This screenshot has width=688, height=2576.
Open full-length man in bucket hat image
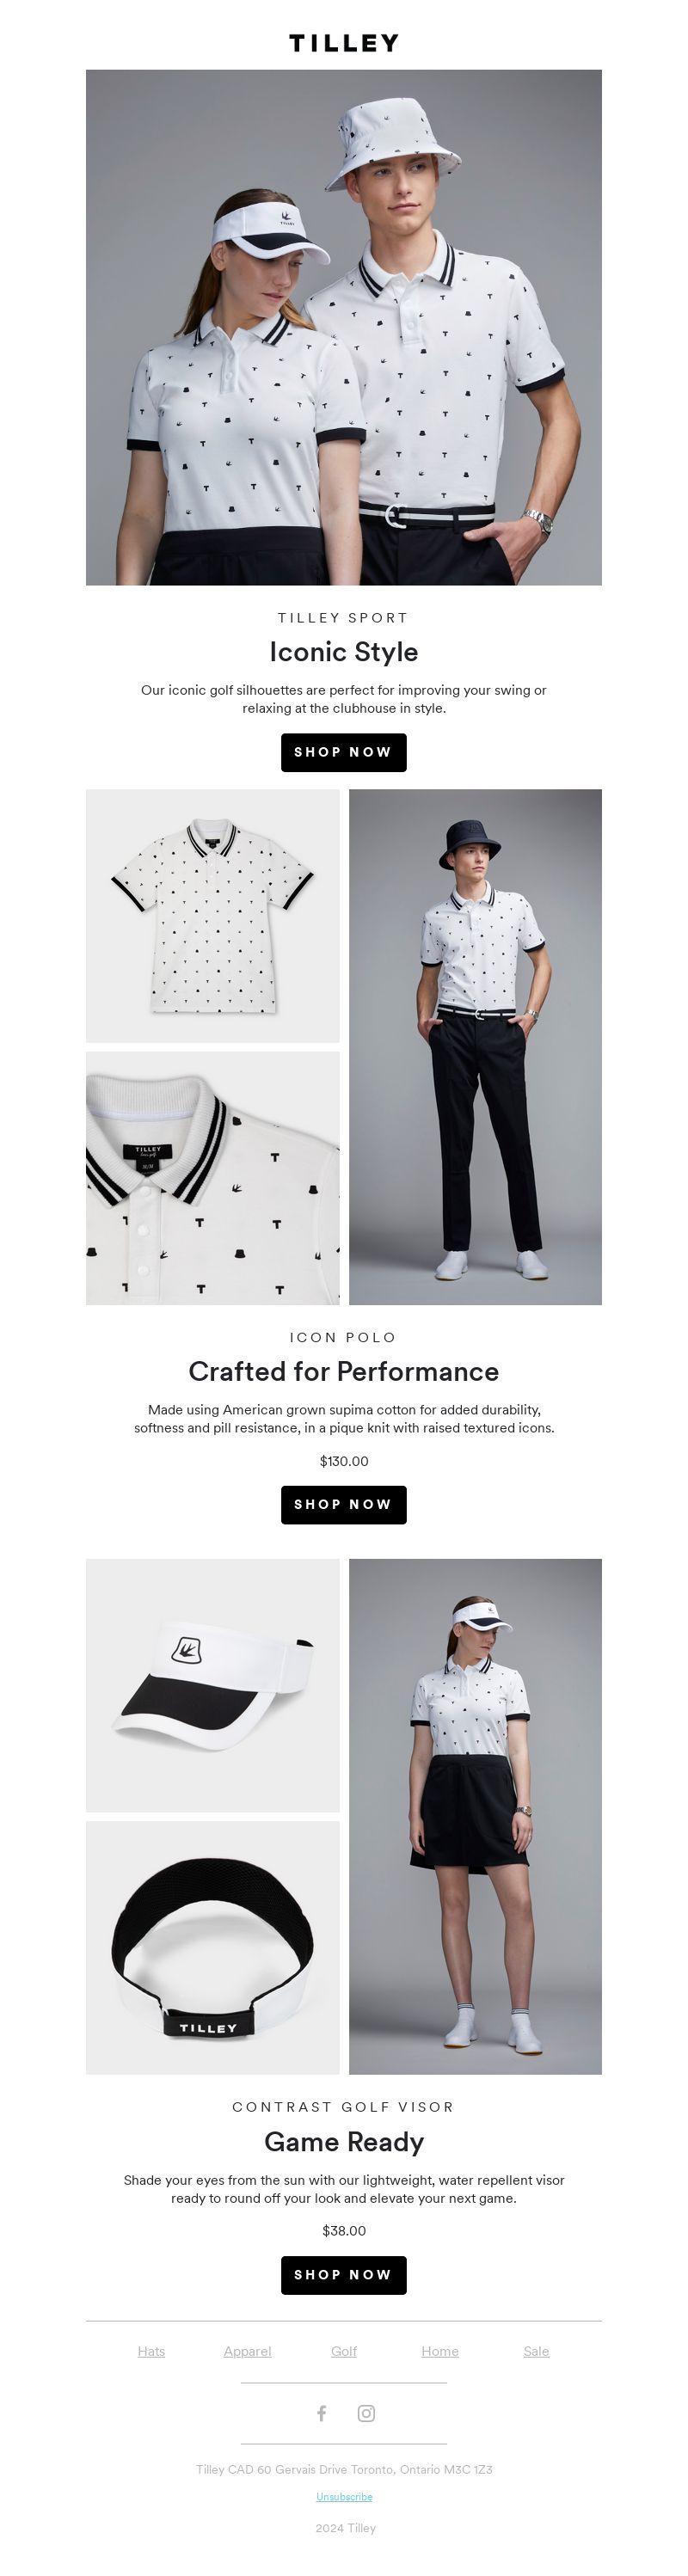click(475, 1047)
